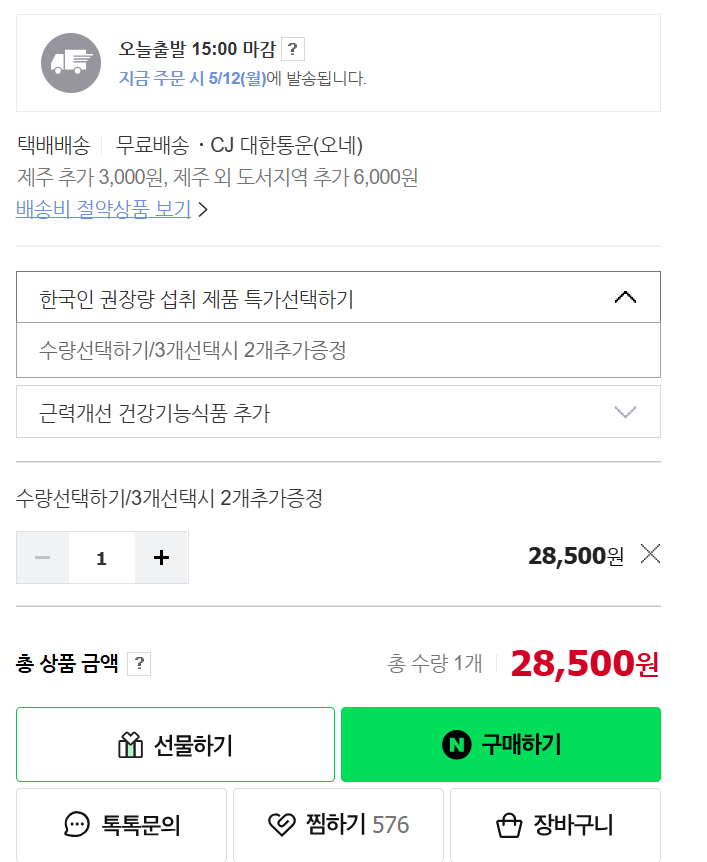Open the 배송비 절약상품 보기 link
This screenshot has height=862, width=707.
click(x=103, y=209)
